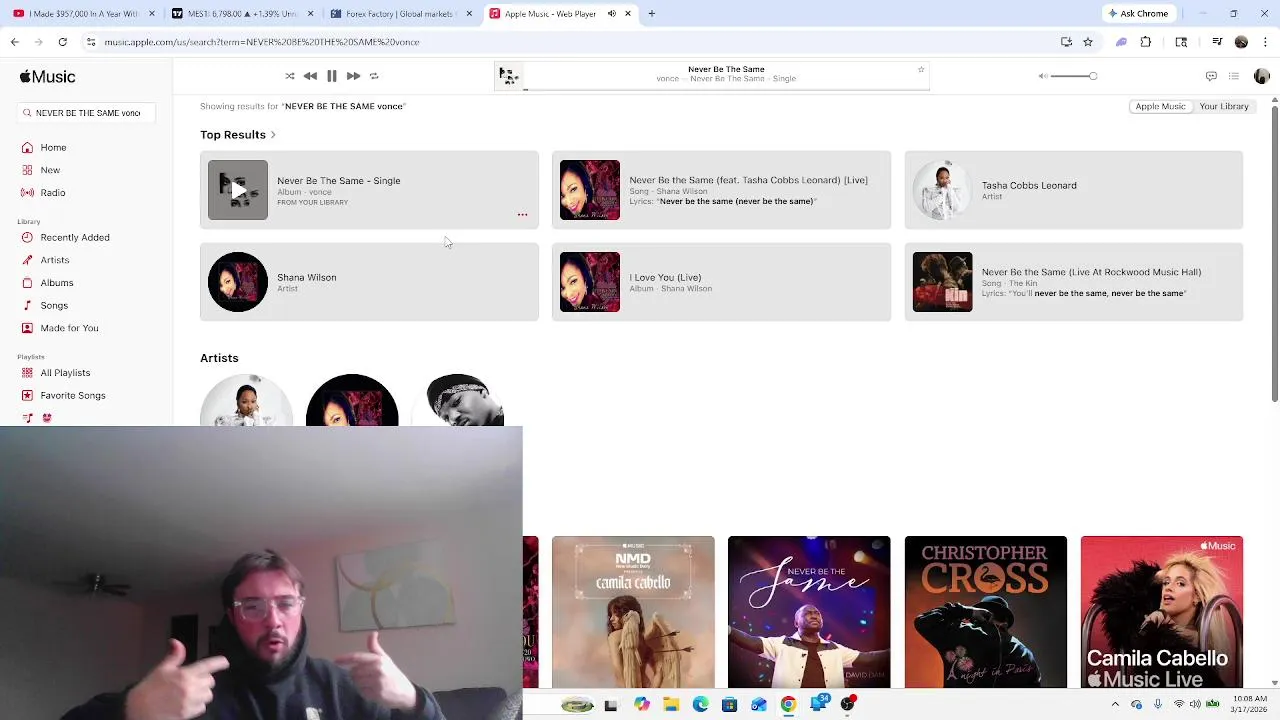Open the Chrome profile avatar

[x=1241, y=42]
